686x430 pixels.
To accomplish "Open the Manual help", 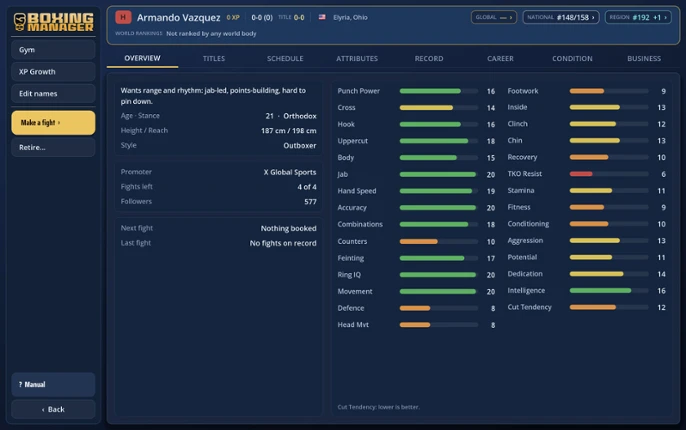I will pos(53,385).
